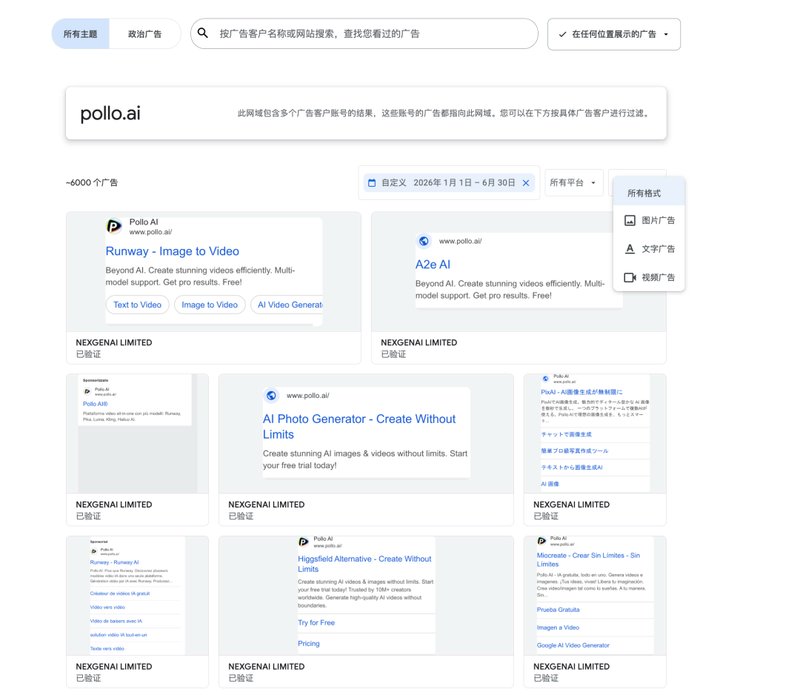Click the Image to Video chip
Image resolution: width=800 pixels, height=695 pixels.
click(210, 305)
